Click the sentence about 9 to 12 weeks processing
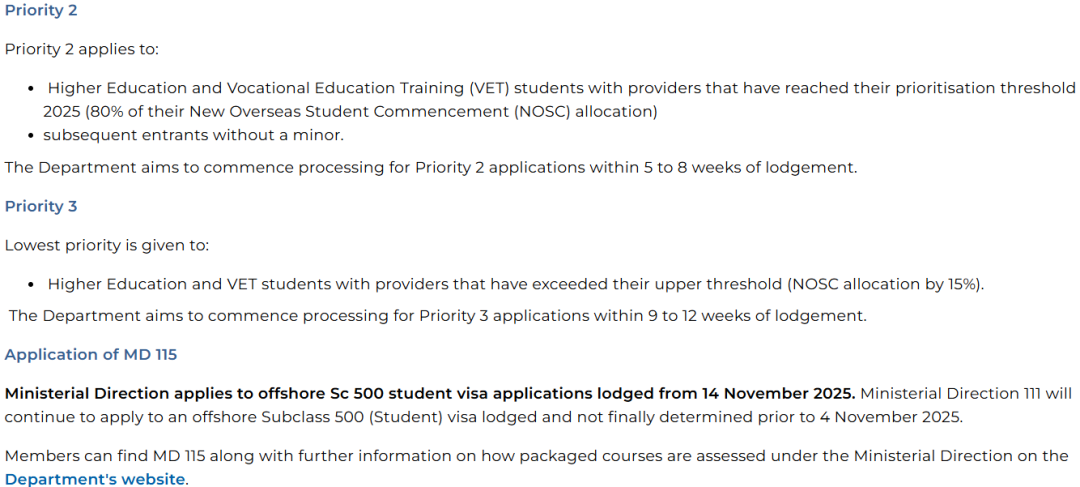Image resolution: width=1080 pixels, height=487 pixels. tap(437, 316)
